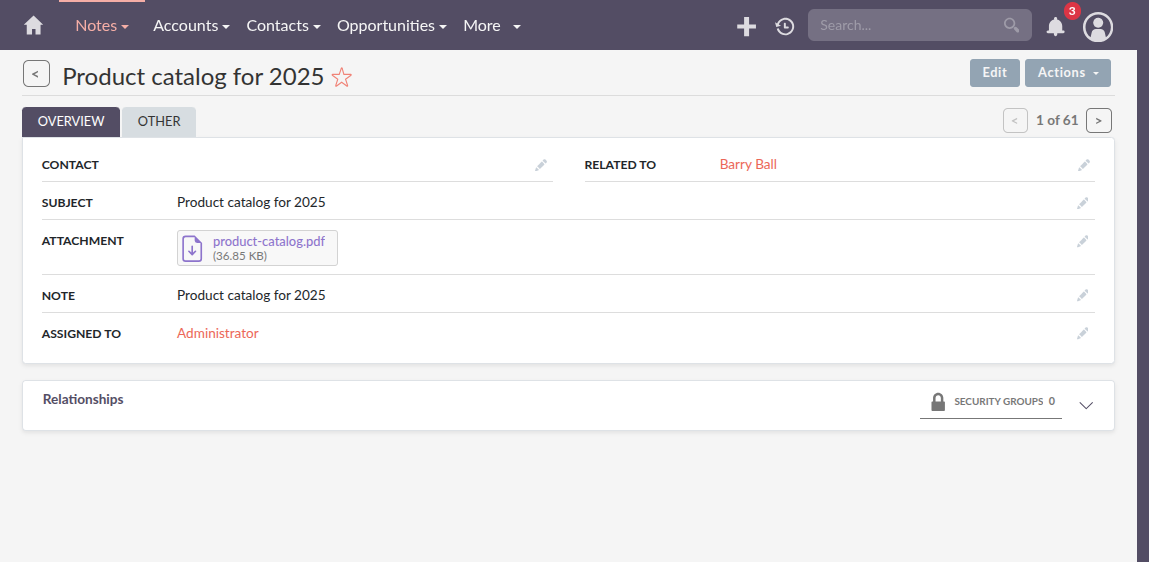Open the user profile avatar menu
The width and height of the screenshot is (1149, 562).
pyautogui.click(x=1098, y=27)
